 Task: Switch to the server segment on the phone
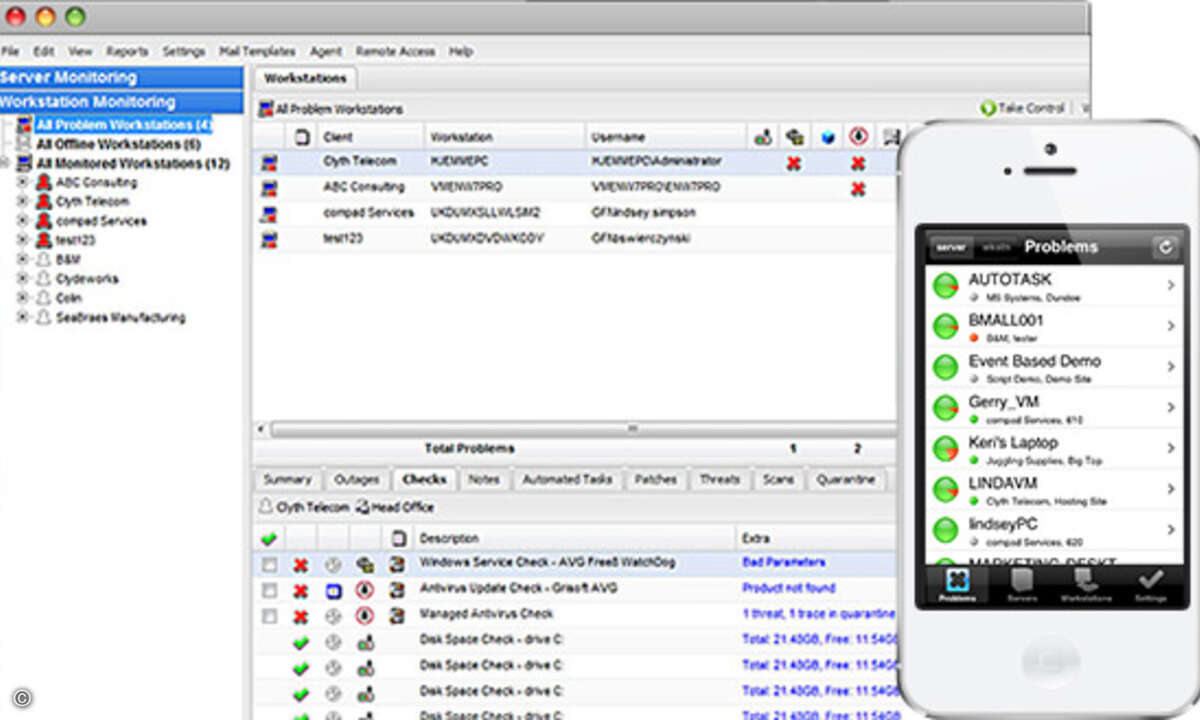[x=951, y=247]
